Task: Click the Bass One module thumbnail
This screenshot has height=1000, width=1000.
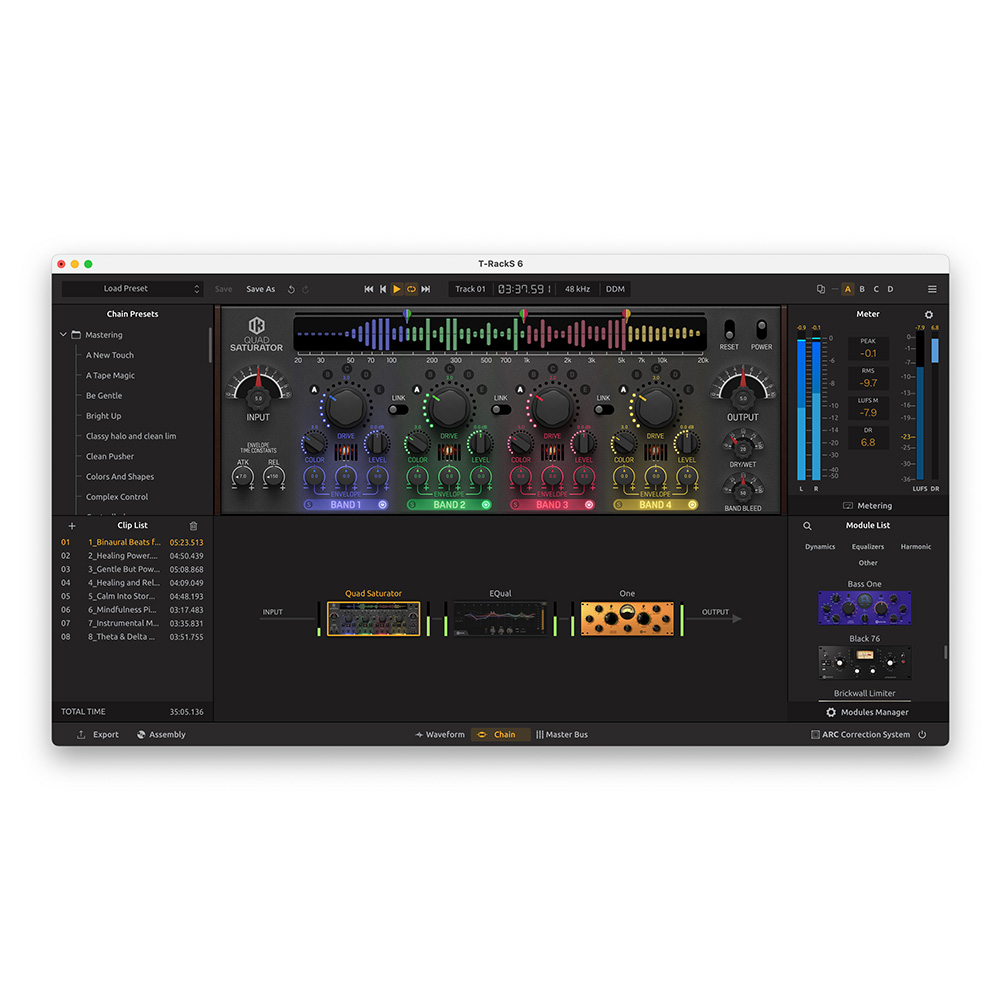Action: click(x=865, y=608)
